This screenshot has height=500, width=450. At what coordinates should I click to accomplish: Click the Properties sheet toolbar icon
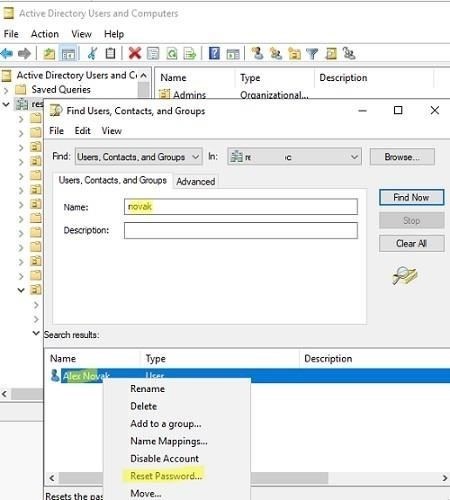pos(153,53)
